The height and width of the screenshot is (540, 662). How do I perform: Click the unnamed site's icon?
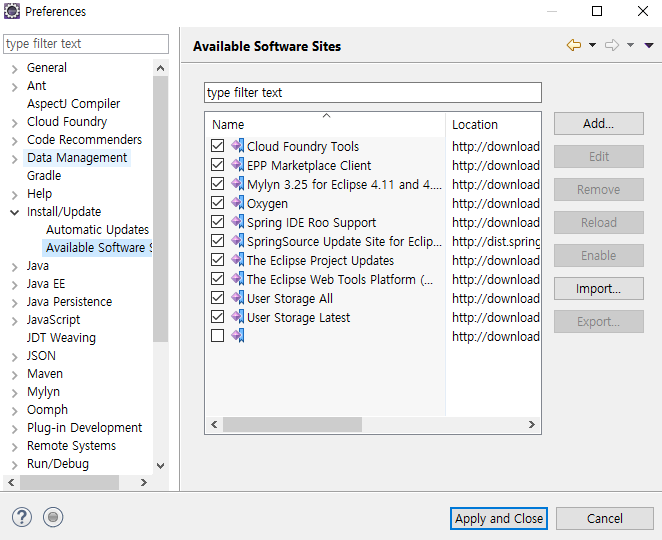[238, 336]
